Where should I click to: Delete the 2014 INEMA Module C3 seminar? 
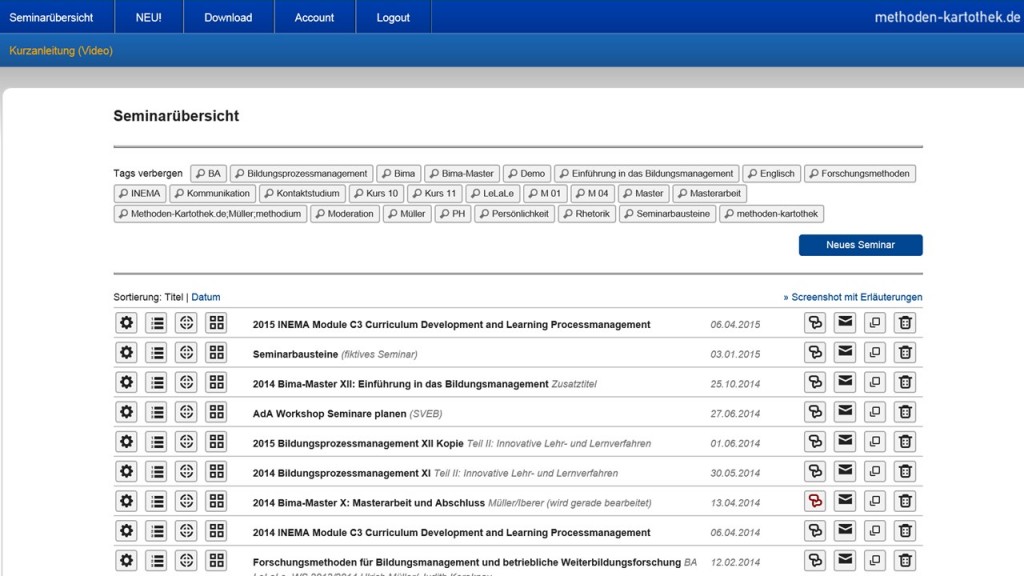[905, 532]
